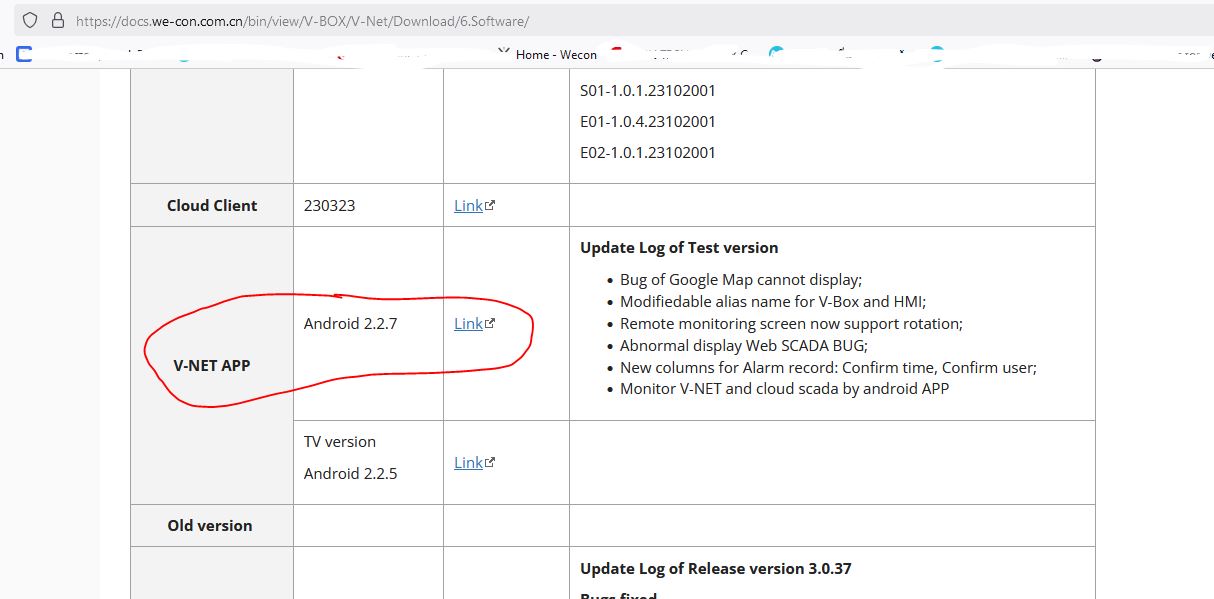Viewport: 1214px width, 599px height.
Task: Click the blue bookmark icon at far left
Action: tap(24, 54)
